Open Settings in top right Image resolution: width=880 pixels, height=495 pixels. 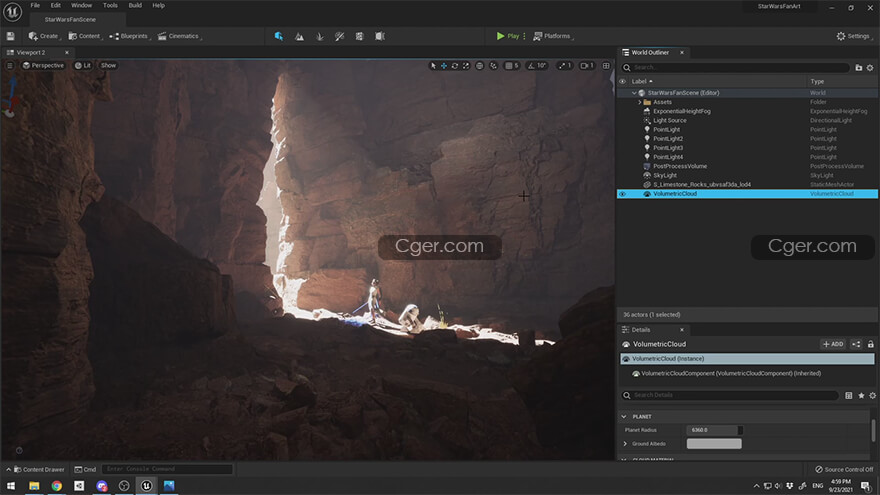click(x=852, y=36)
